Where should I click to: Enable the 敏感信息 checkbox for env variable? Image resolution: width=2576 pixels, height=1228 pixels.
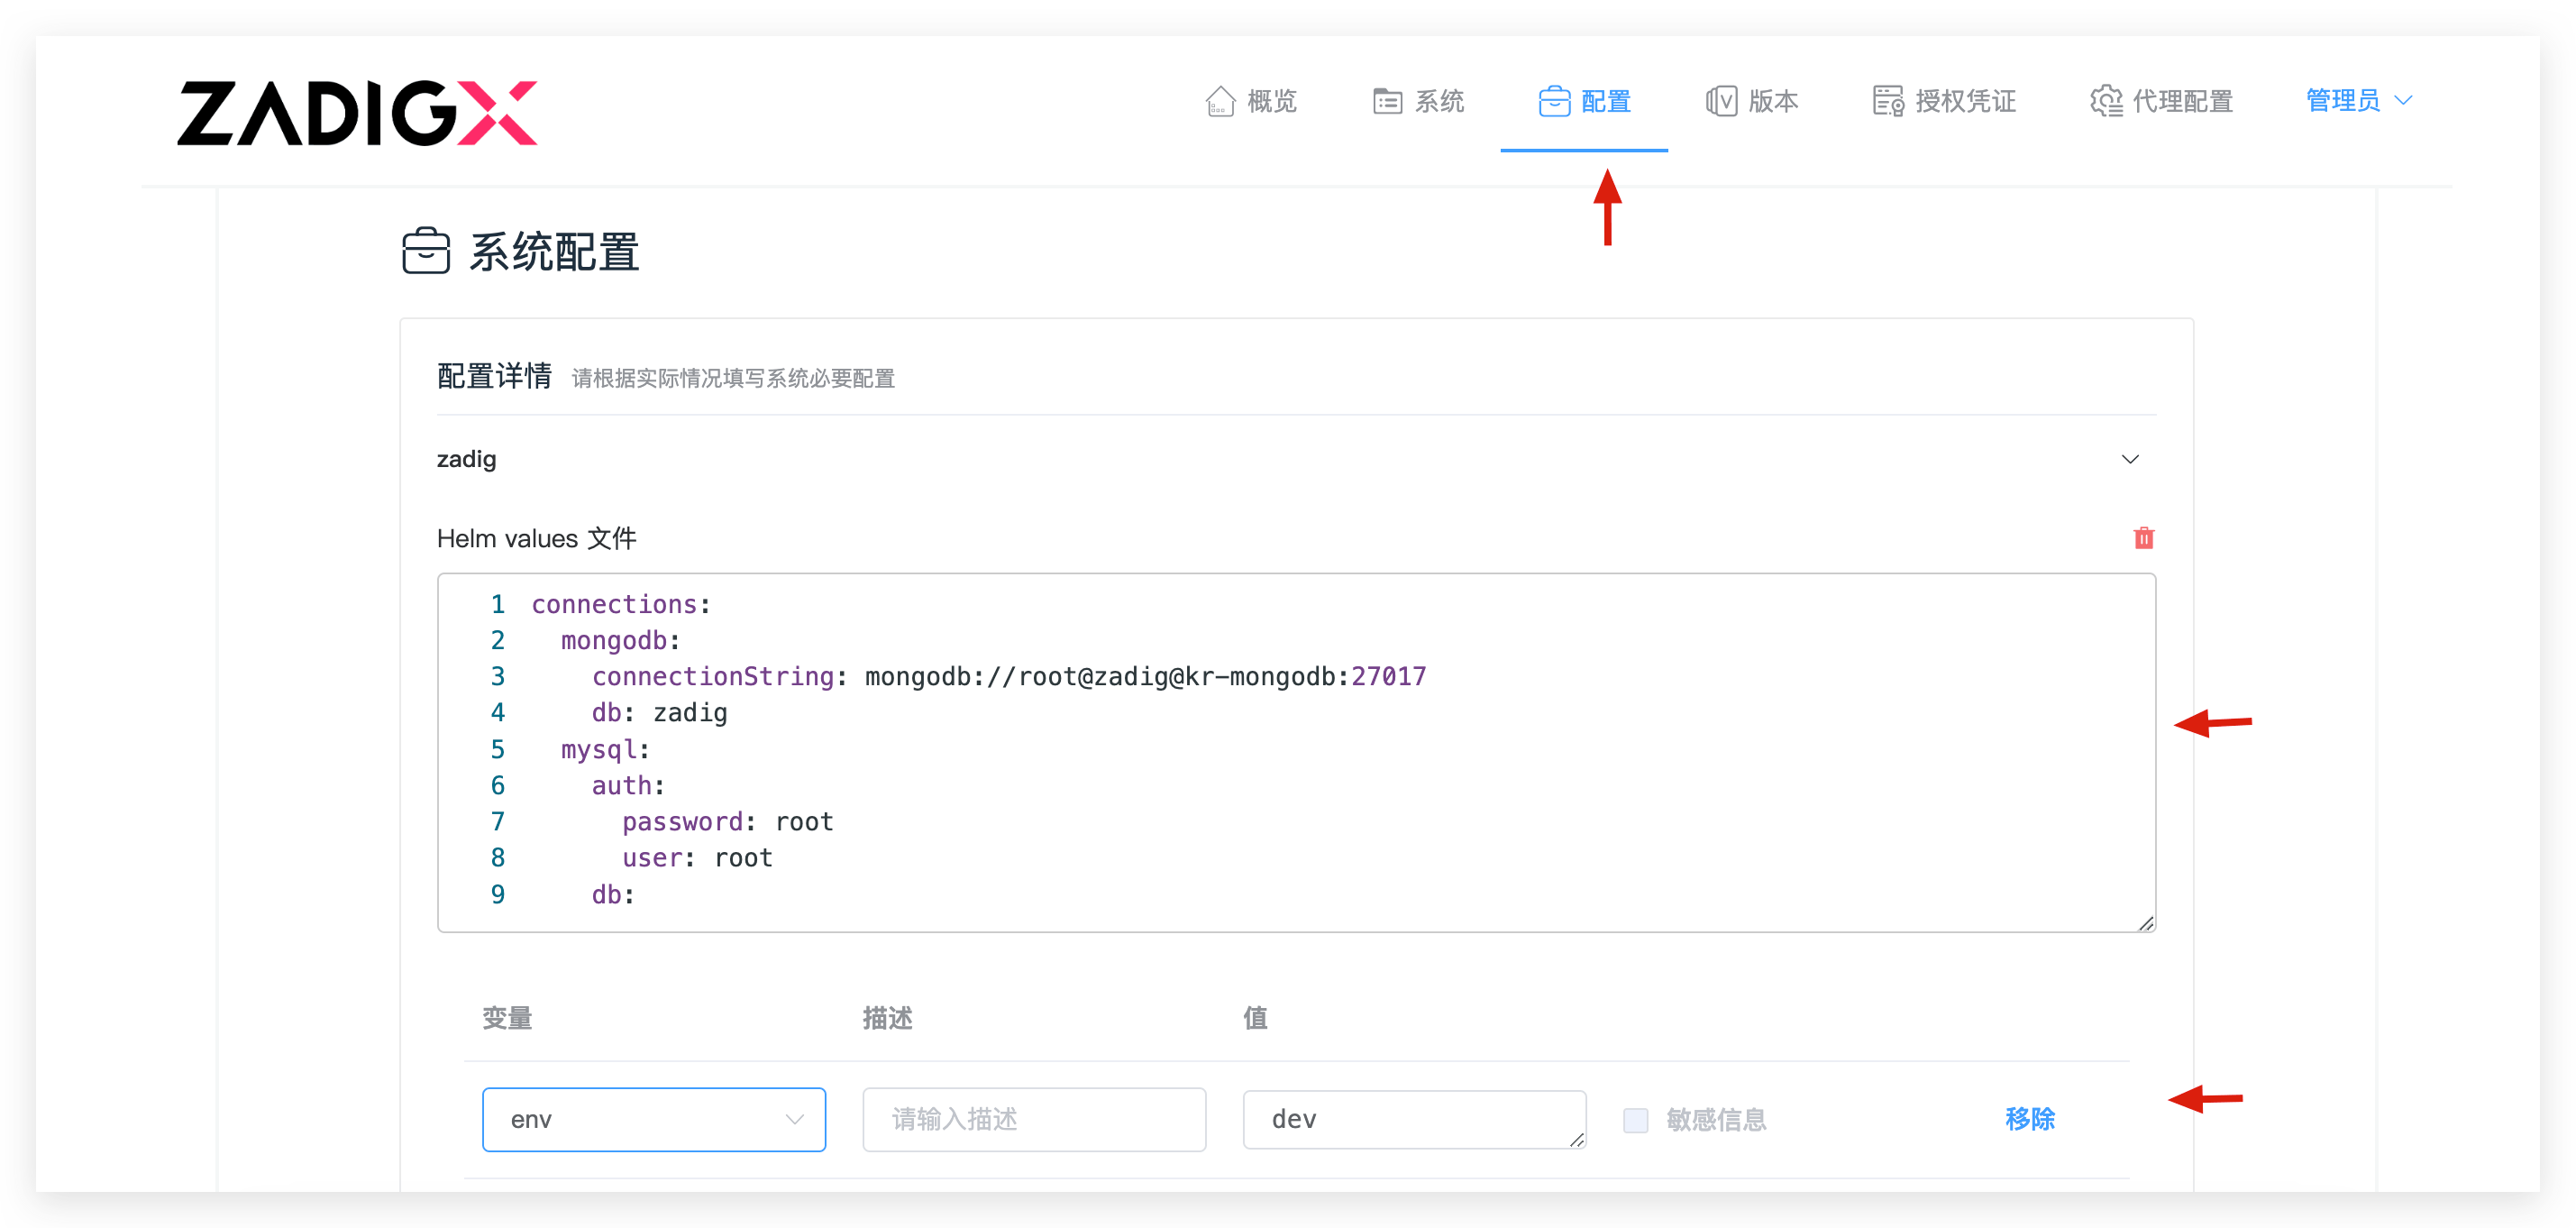[x=1636, y=1120]
